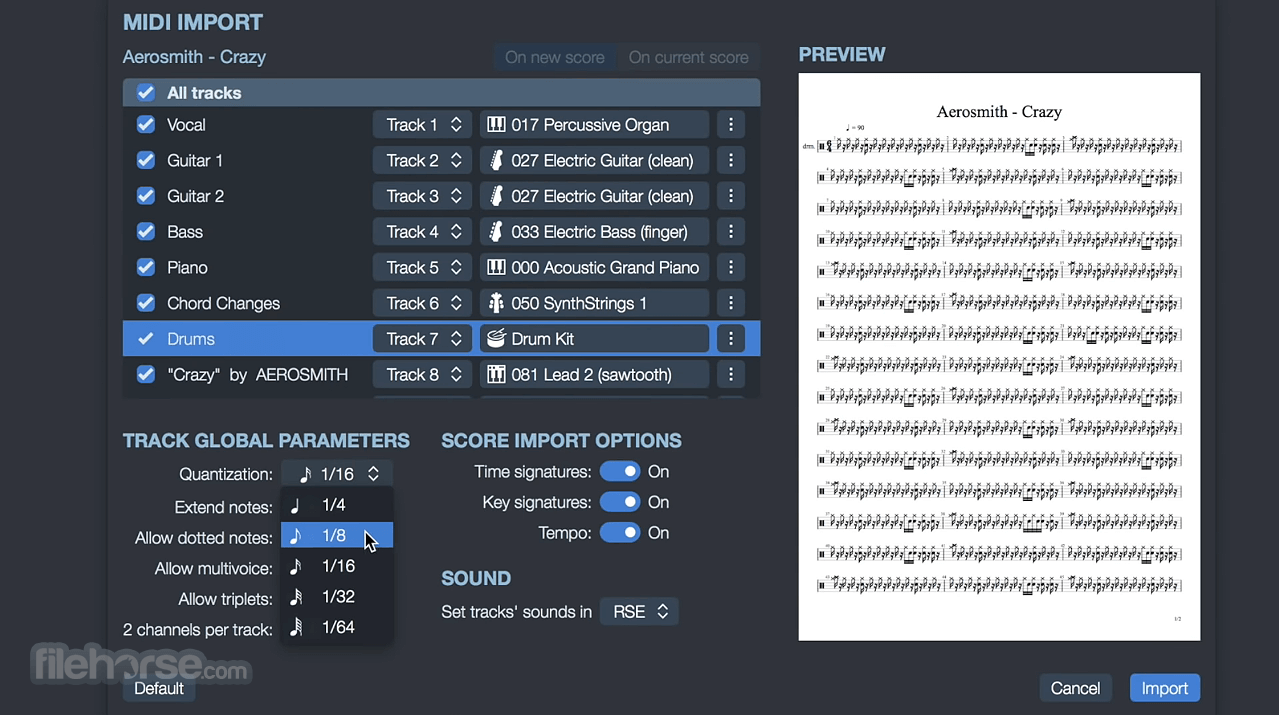
Task: Open options menu for Chord Changes track
Action: (731, 303)
